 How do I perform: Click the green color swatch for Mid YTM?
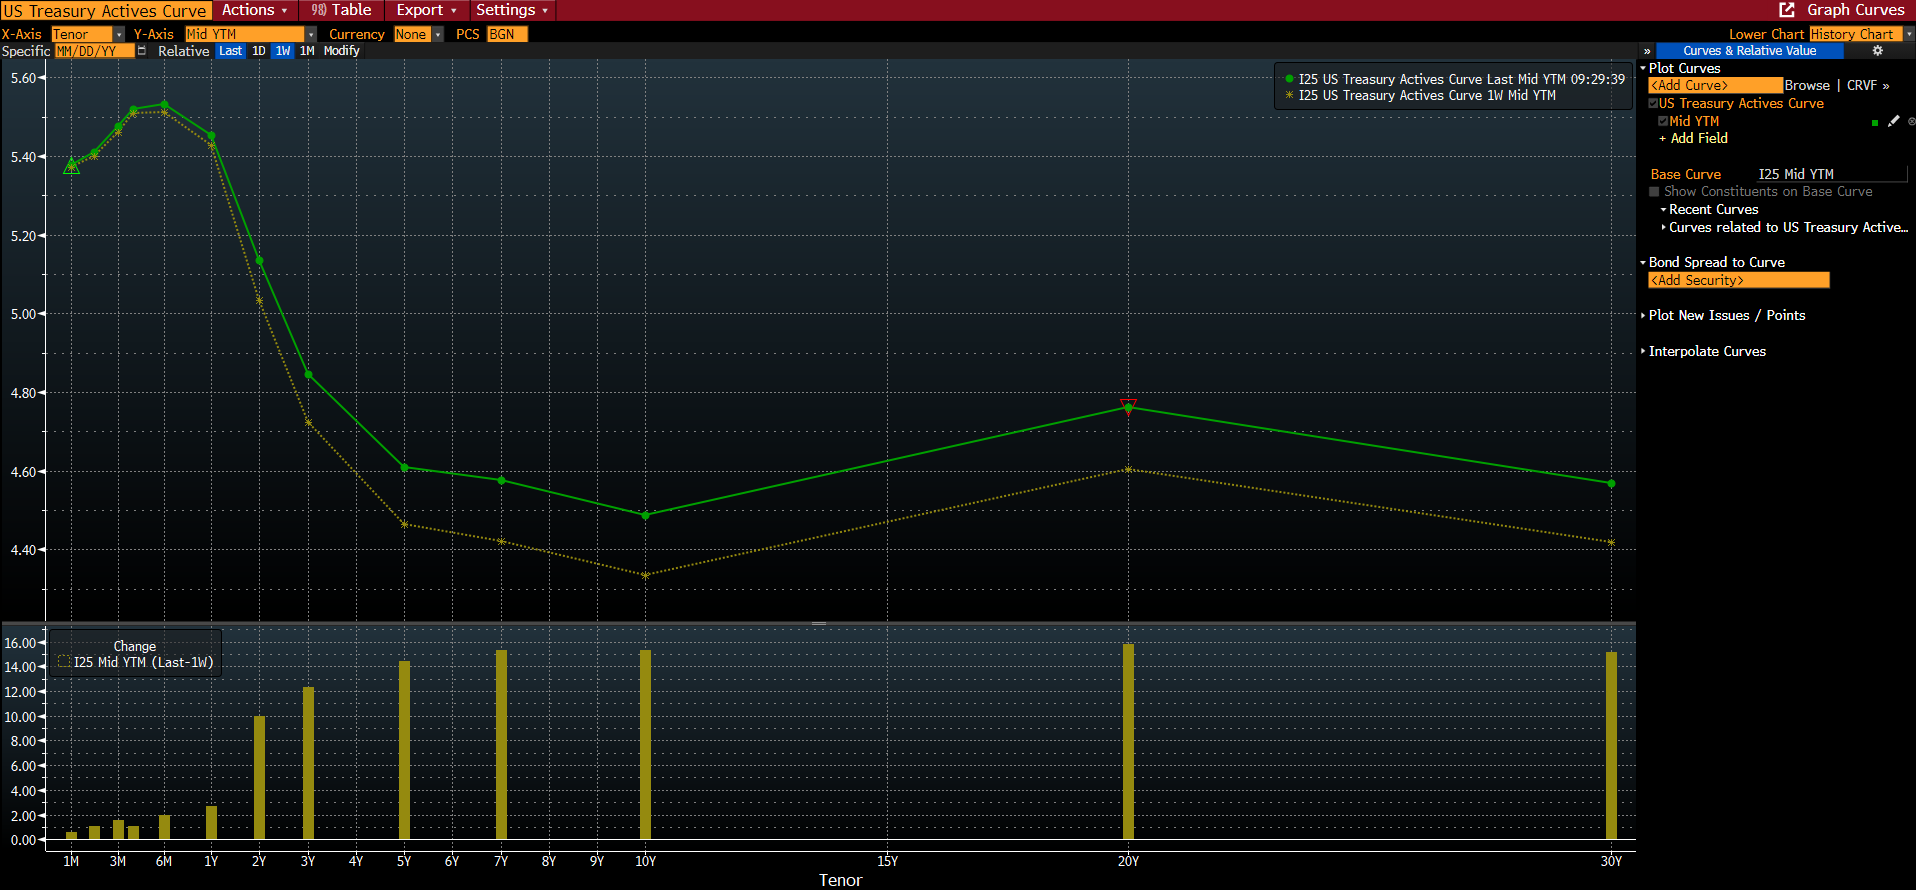[1874, 122]
